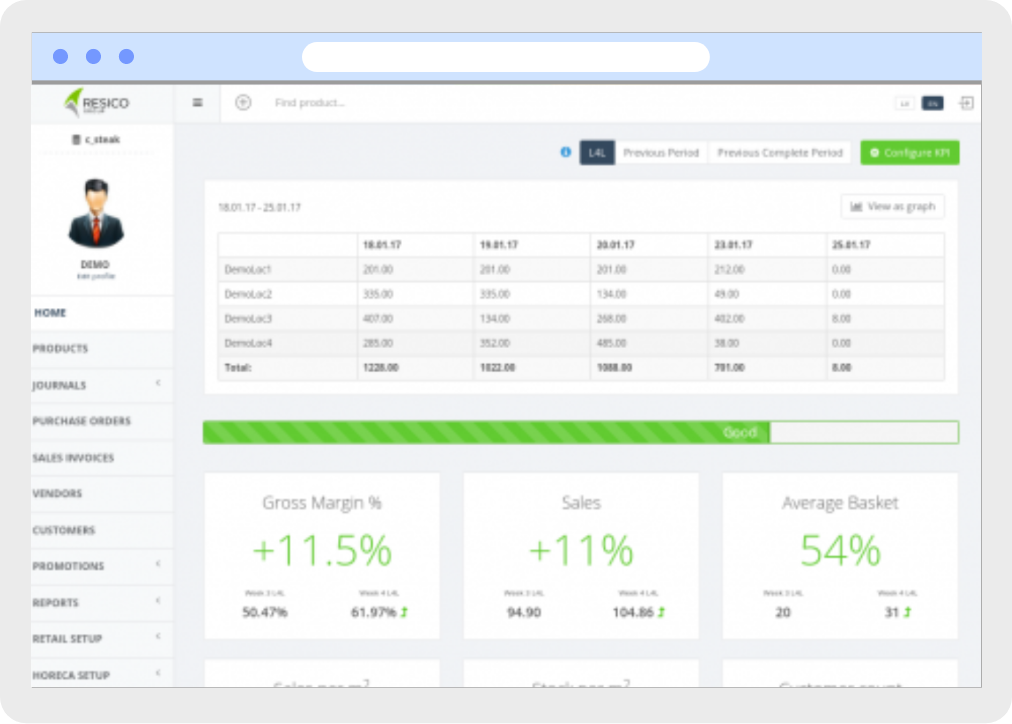Image resolution: width=1012 pixels, height=724 pixels.
Task: Click View as graph button
Action: (893, 206)
